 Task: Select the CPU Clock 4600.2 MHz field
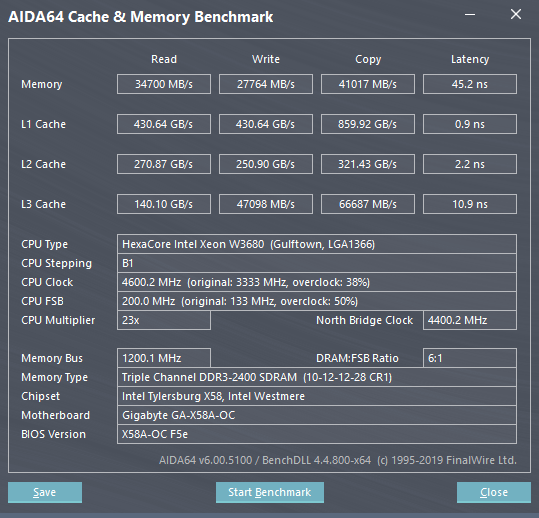(317, 282)
